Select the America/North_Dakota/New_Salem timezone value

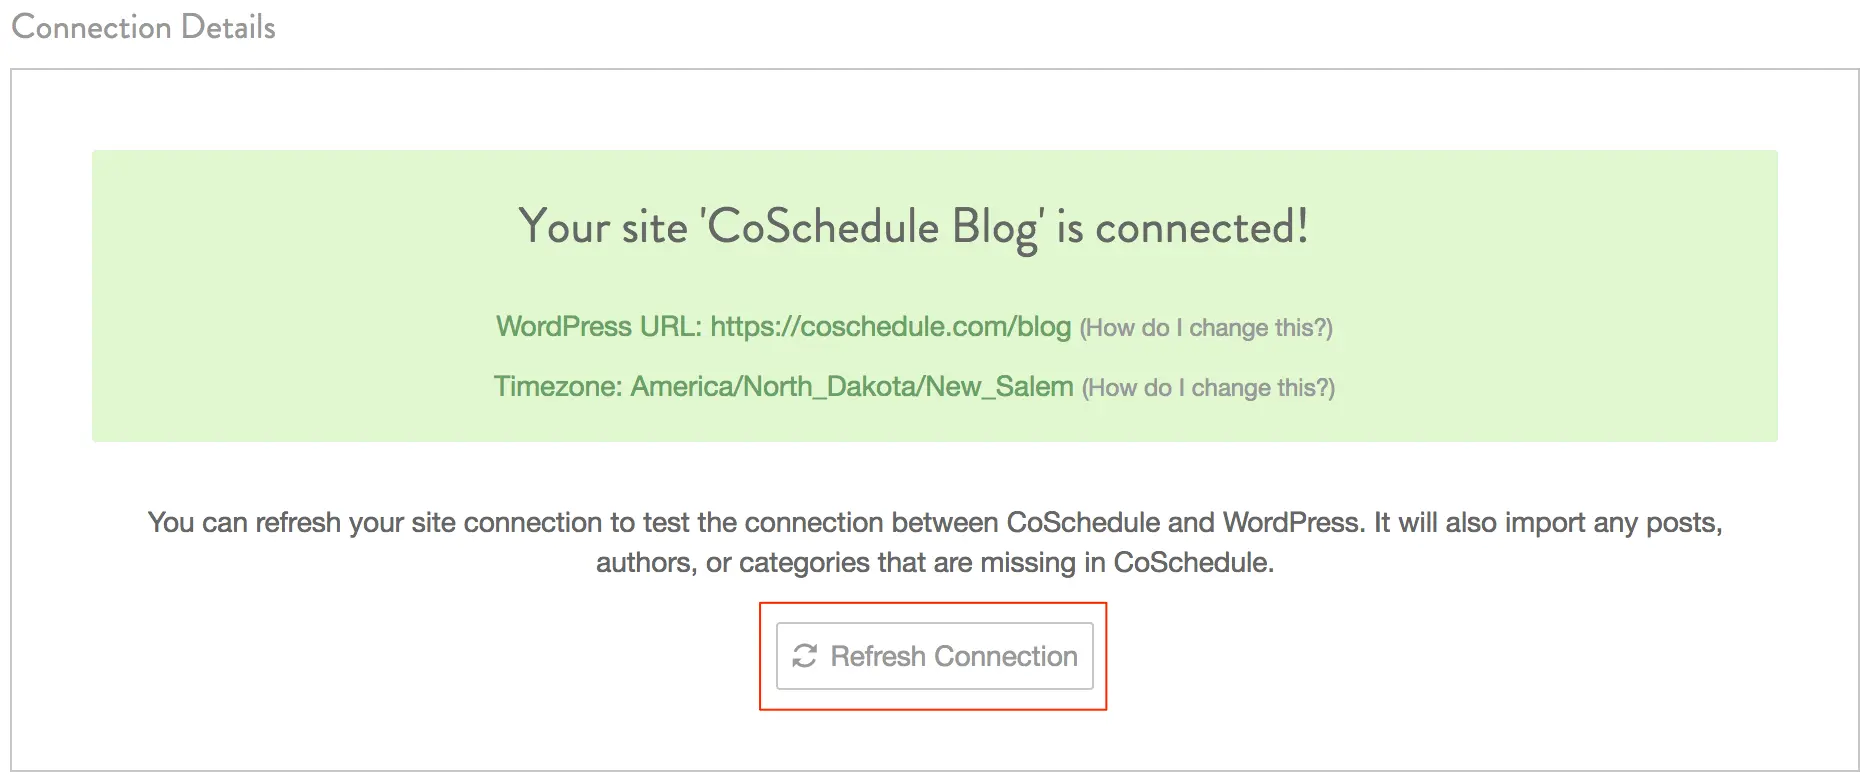(x=852, y=387)
